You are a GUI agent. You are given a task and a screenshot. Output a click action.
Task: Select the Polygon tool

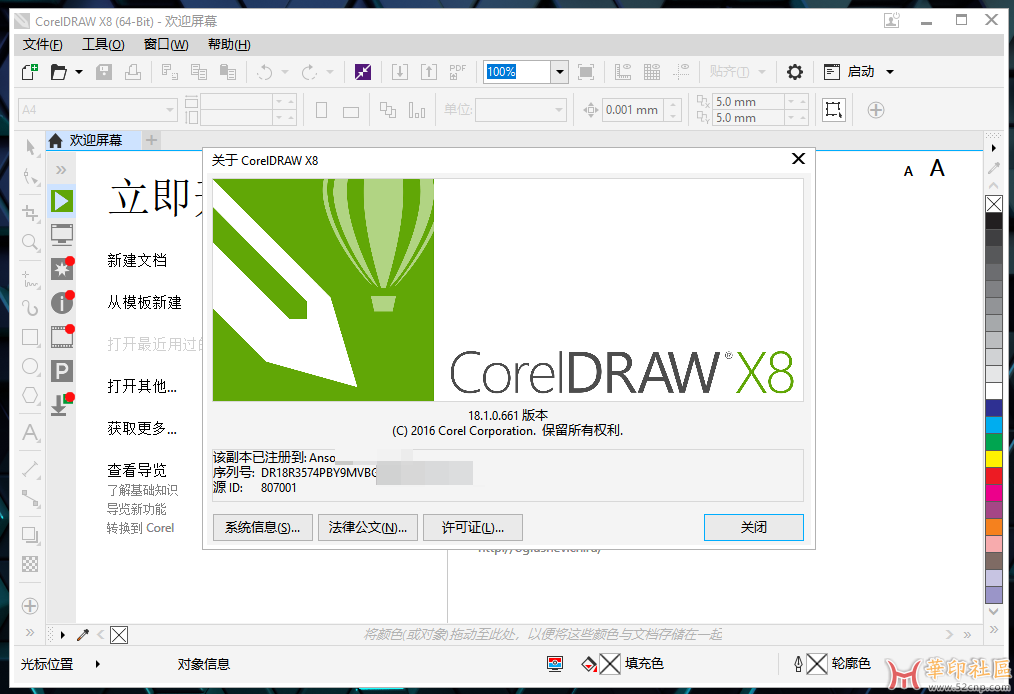[x=30, y=395]
